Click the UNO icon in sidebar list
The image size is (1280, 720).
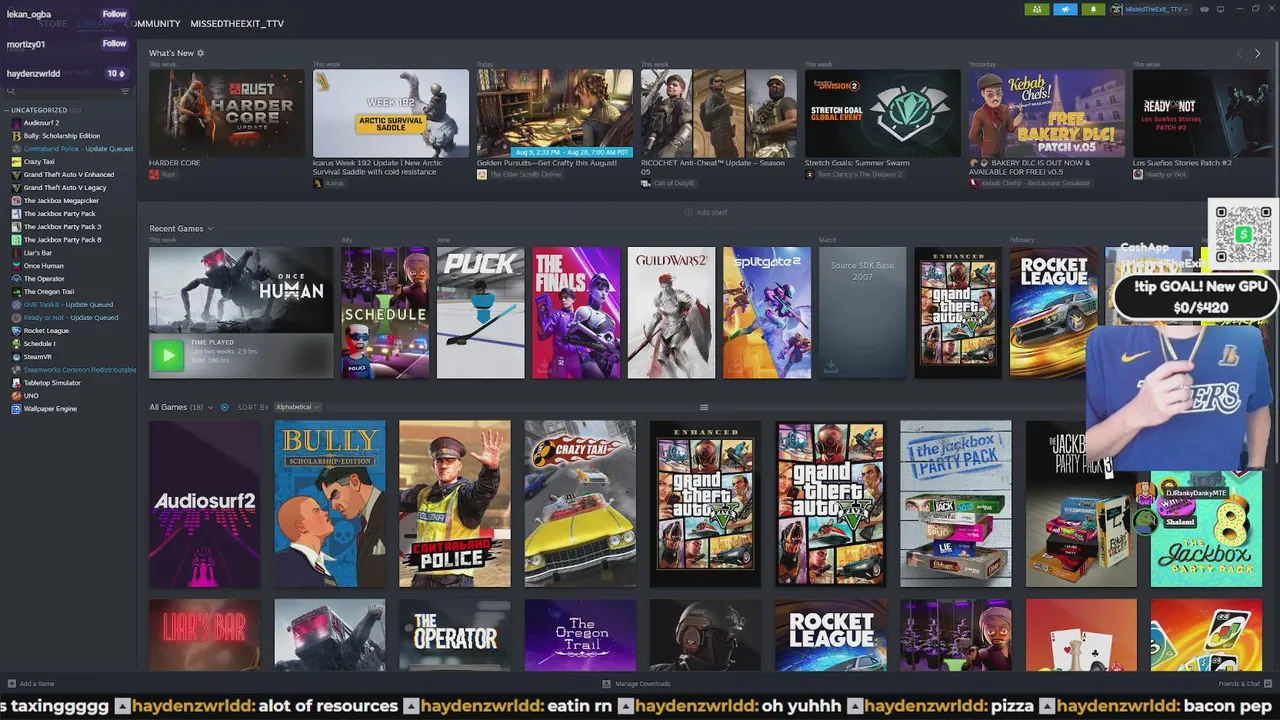coord(16,396)
